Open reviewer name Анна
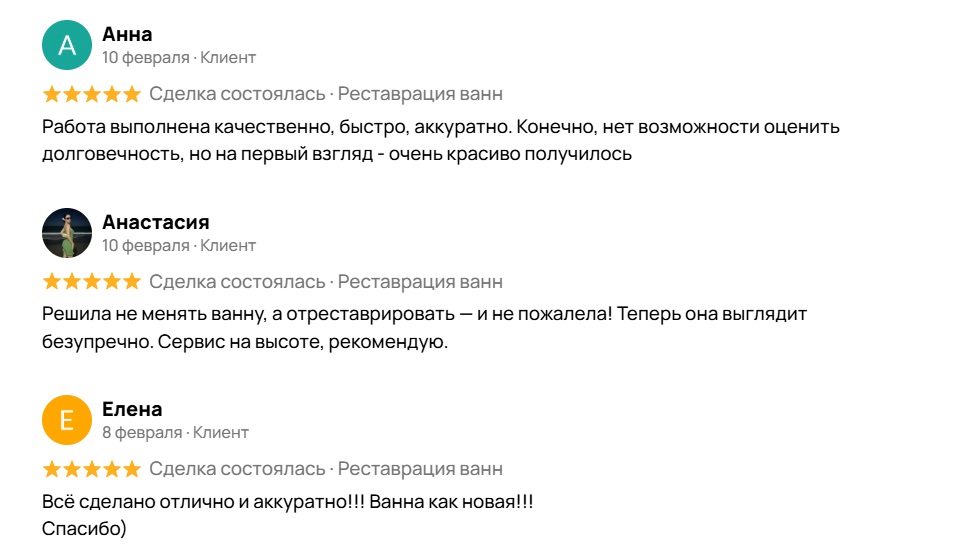This screenshot has width=966, height=558. coord(127,35)
